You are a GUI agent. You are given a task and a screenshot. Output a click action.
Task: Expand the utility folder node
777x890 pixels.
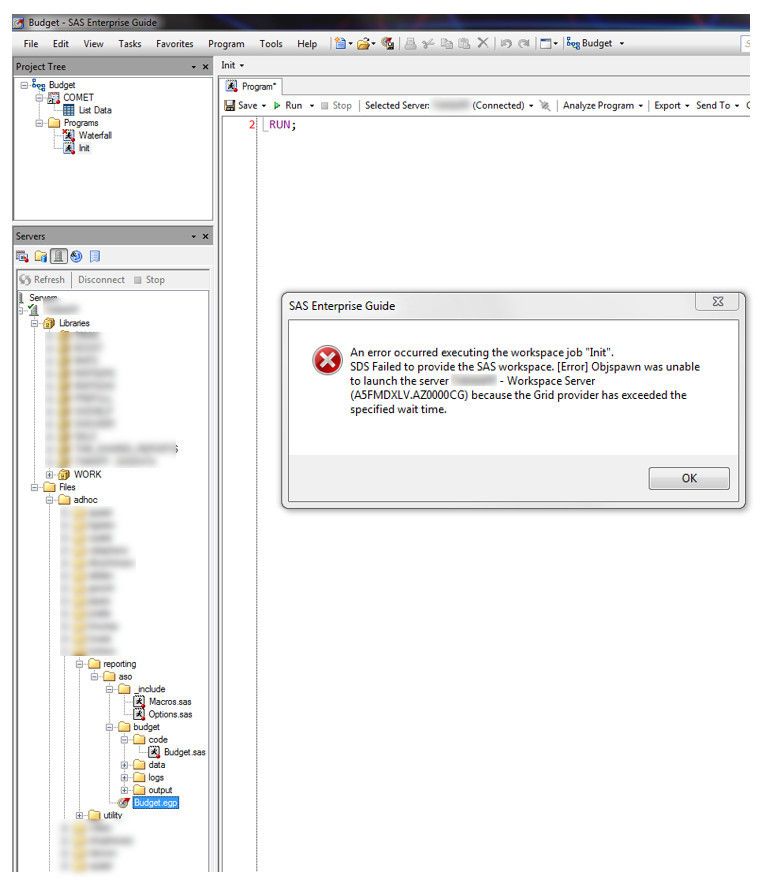(79, 816)
